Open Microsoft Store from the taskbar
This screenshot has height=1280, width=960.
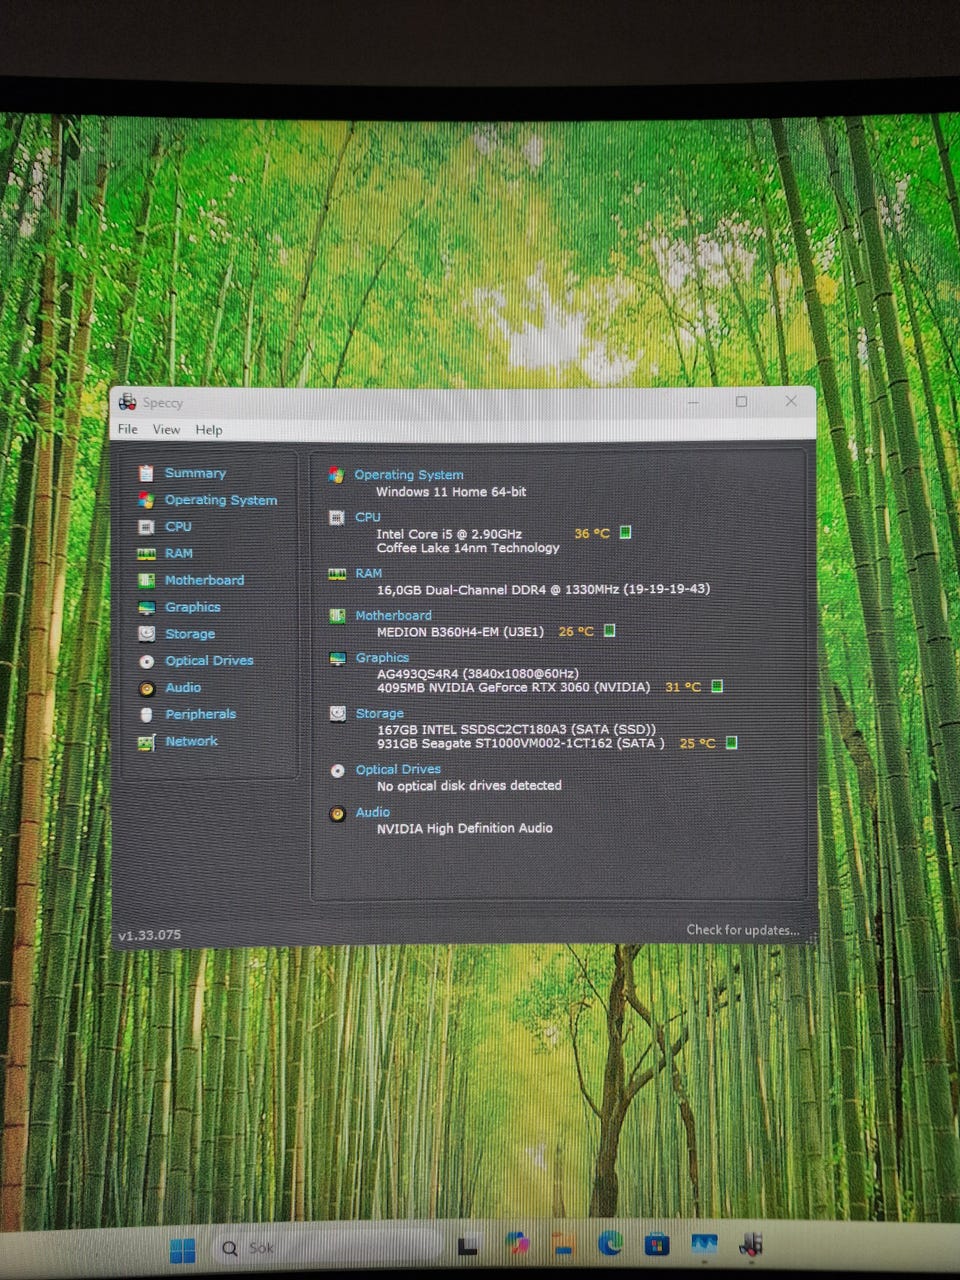(x=657, y=1244)
